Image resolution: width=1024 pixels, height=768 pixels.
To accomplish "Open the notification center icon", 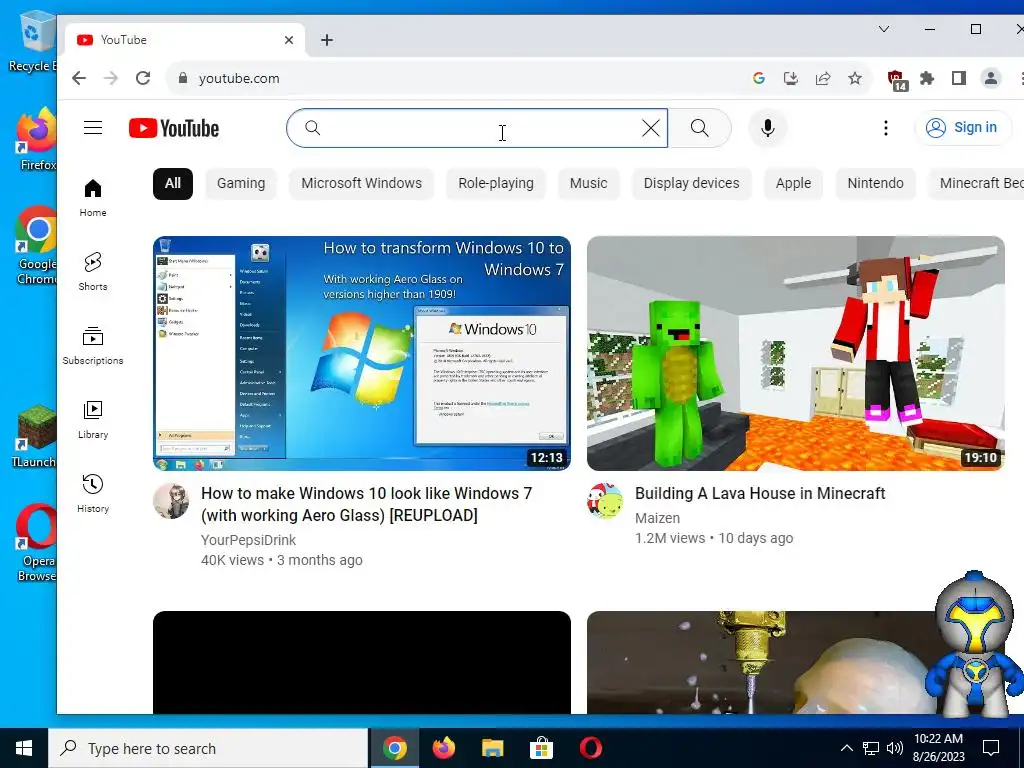I will coord(991,748).
